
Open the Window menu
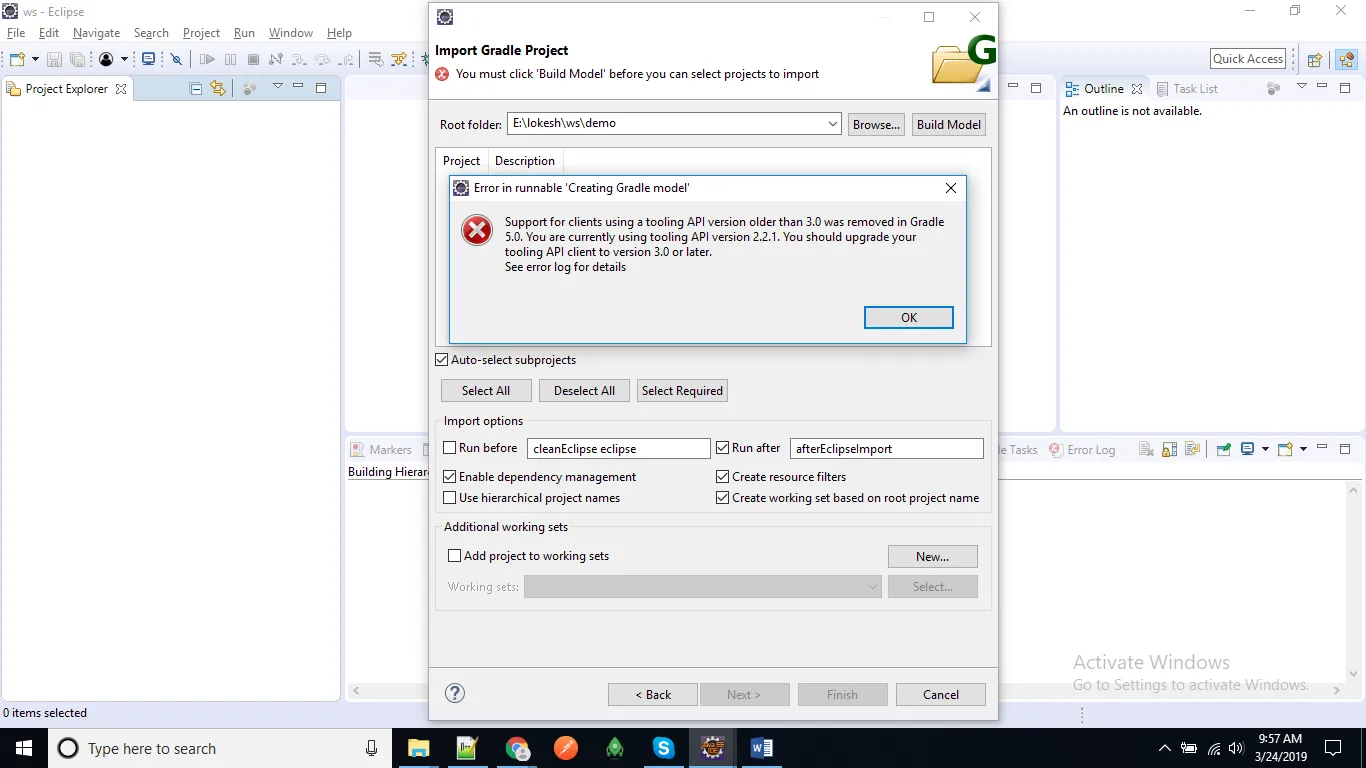[291, 33]
